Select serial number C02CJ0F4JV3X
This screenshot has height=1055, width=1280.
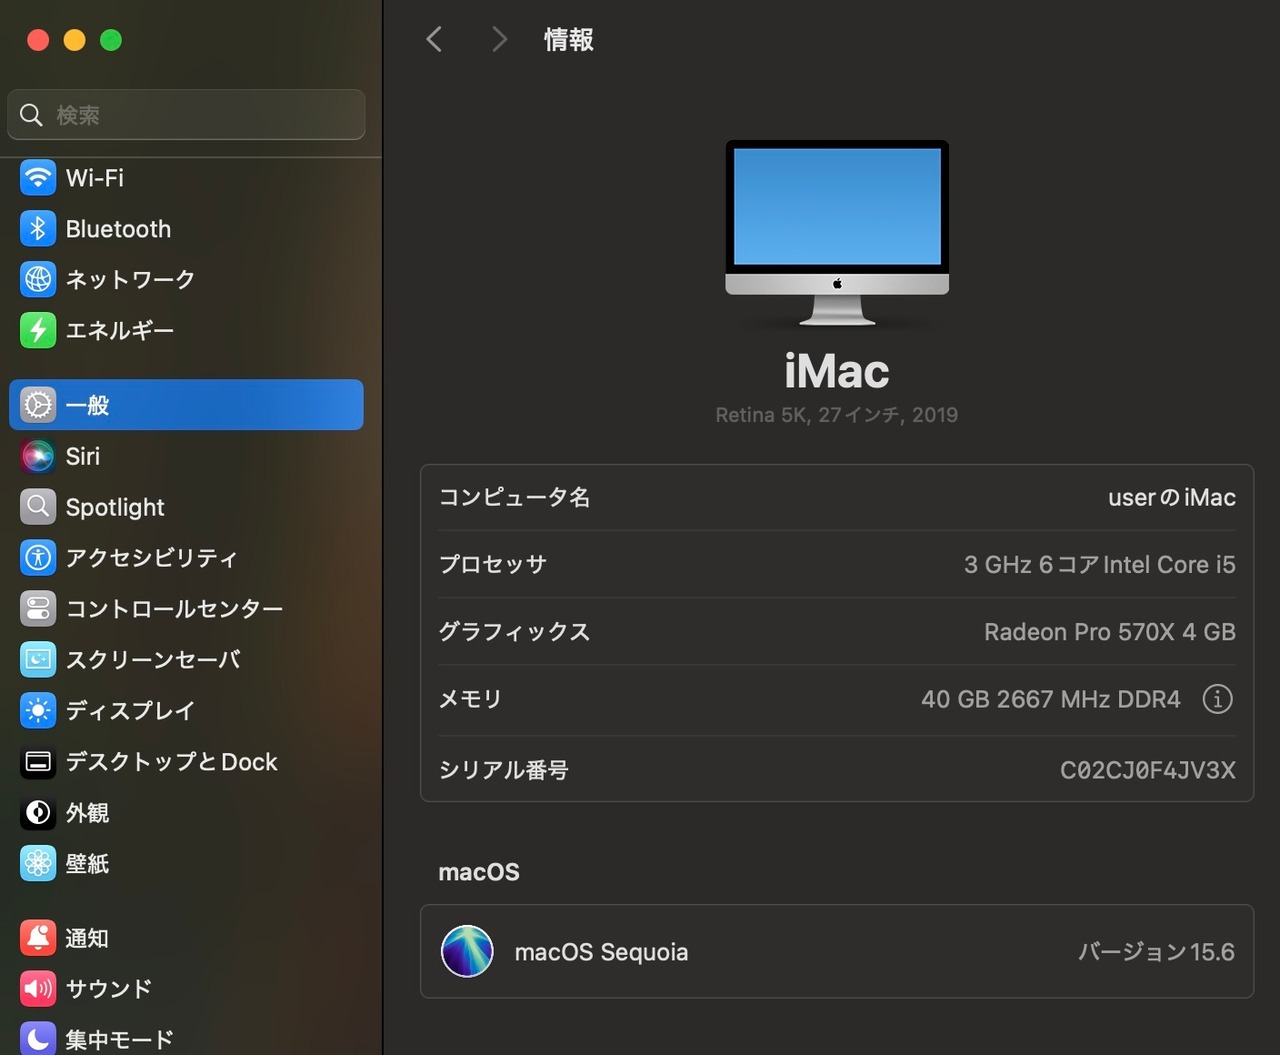click(x=1148, y=770)
